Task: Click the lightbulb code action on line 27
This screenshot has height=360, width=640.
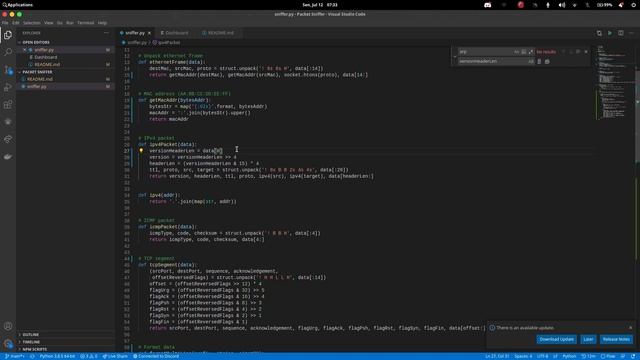Action: pyautogui.click(x=141, y=151)
